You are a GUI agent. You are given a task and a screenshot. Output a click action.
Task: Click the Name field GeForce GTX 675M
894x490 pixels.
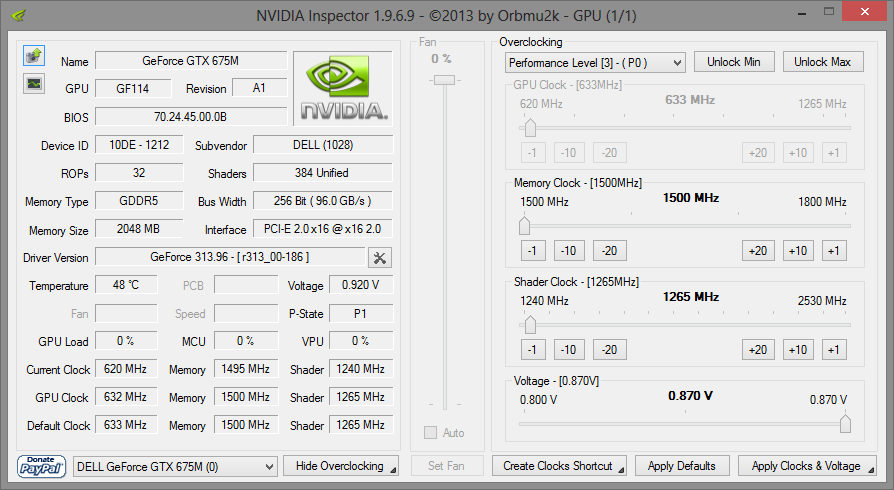click(x=191, y=60)
